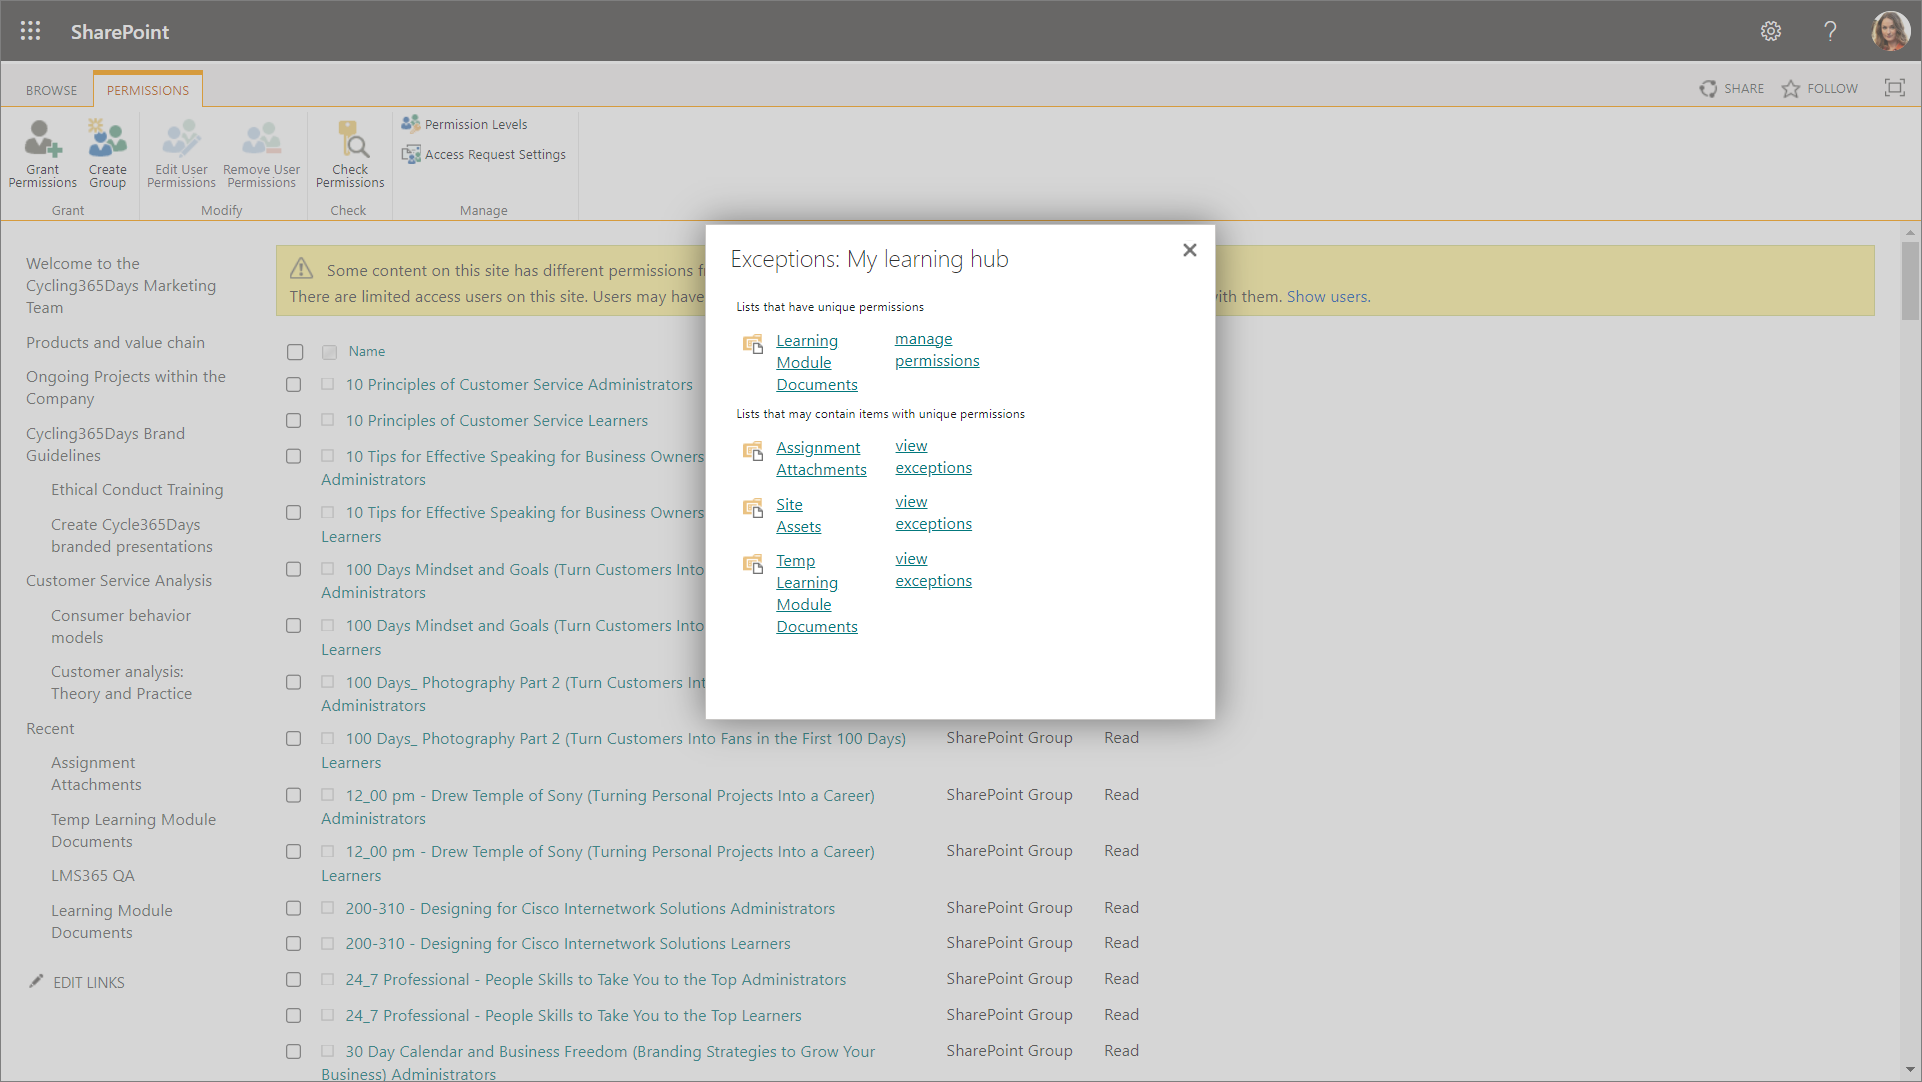The height and width of the screenshot is (1082, 1922).
Task: Open the SharePoint app launcher grid
Action: pos(30,31)
